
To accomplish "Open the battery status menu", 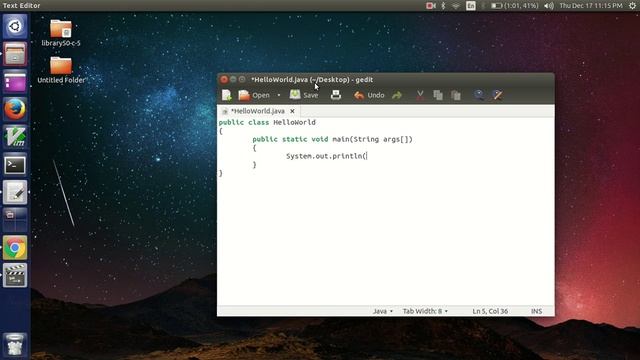I will tap(514, 5).
